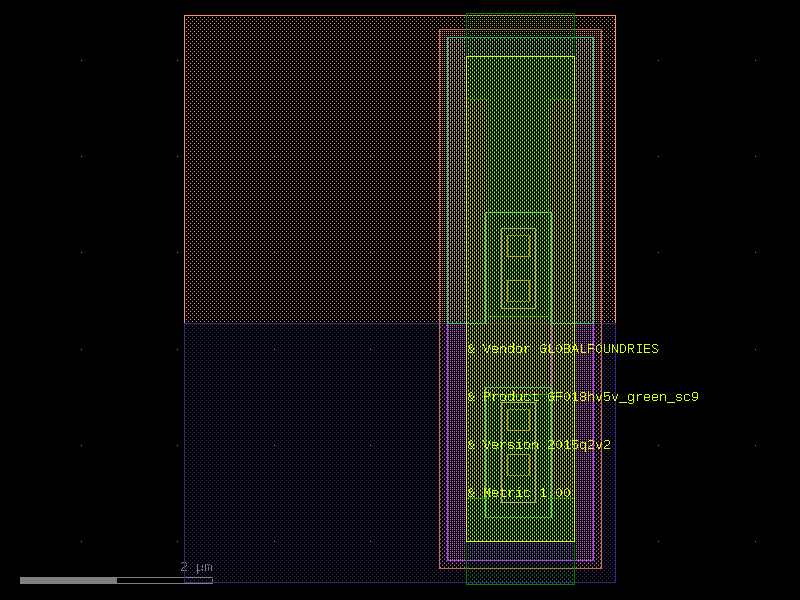
Task: Select the topmost contact square in upper pair
Action: click(x=518, y=246)
